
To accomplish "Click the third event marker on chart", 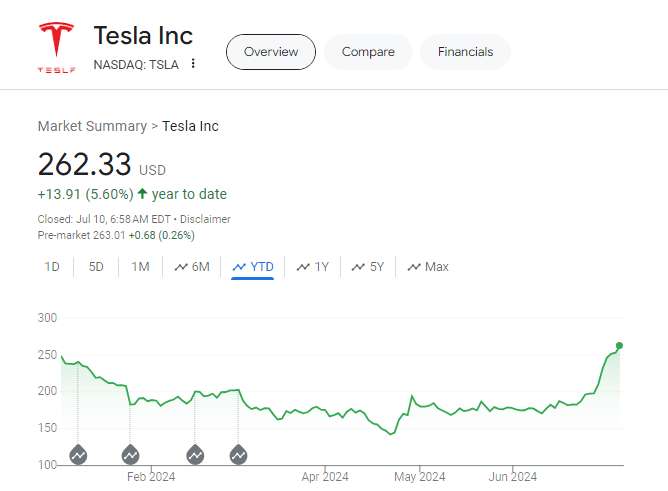I will pyautogui.click(x=195, y=455).
